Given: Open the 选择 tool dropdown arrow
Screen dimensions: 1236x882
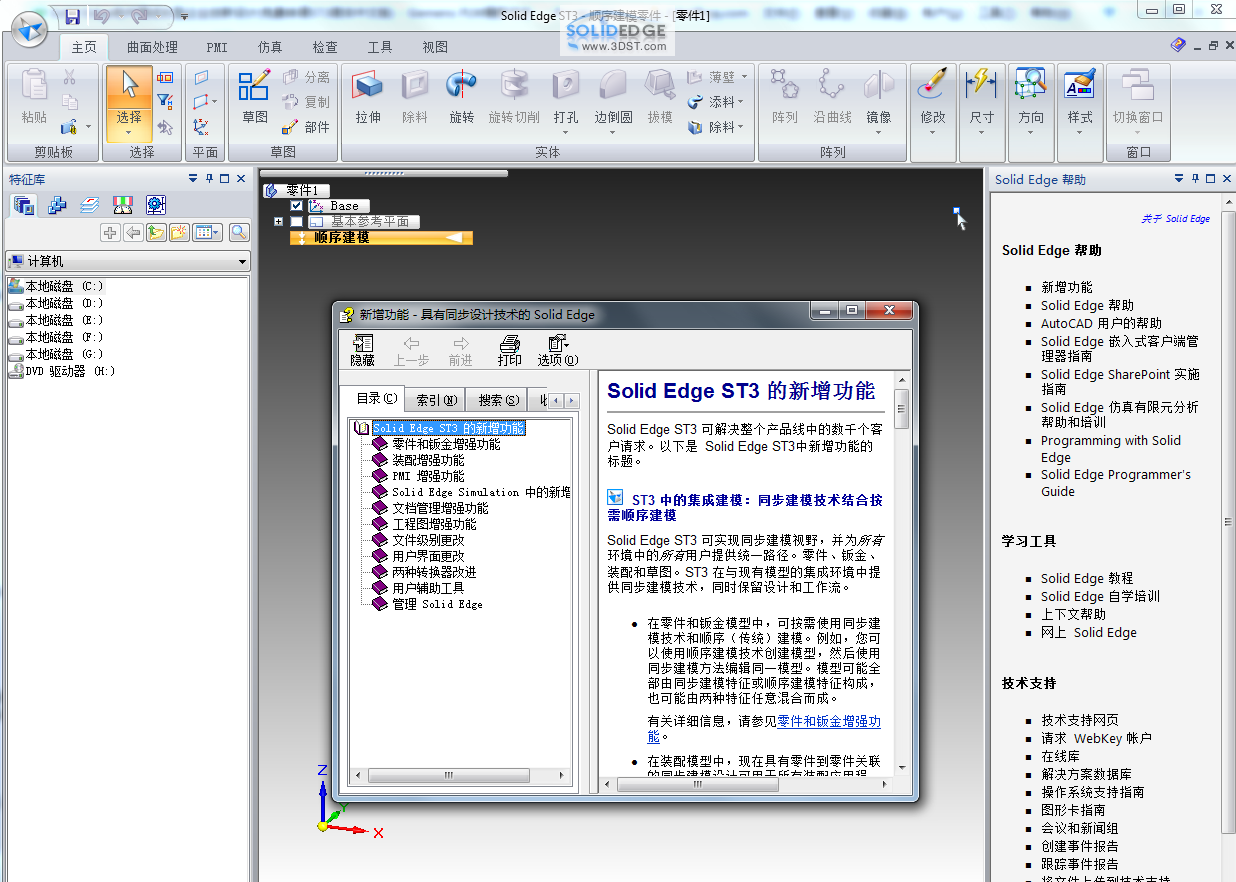Looking at the screenshot, I should (129, 132).
